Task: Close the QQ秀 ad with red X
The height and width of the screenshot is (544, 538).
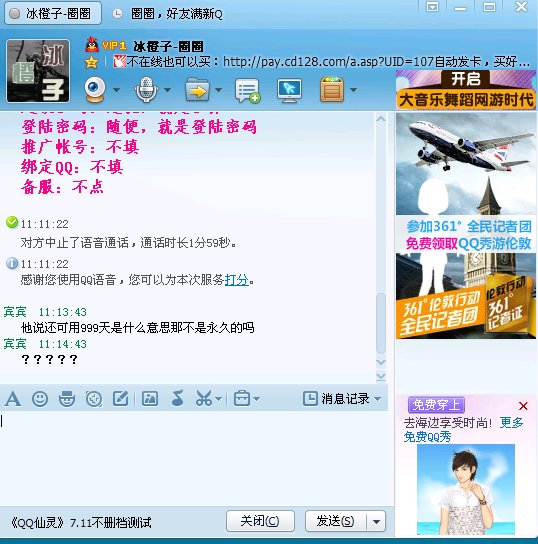Action: pyautogui.click(x=523, y=406)
